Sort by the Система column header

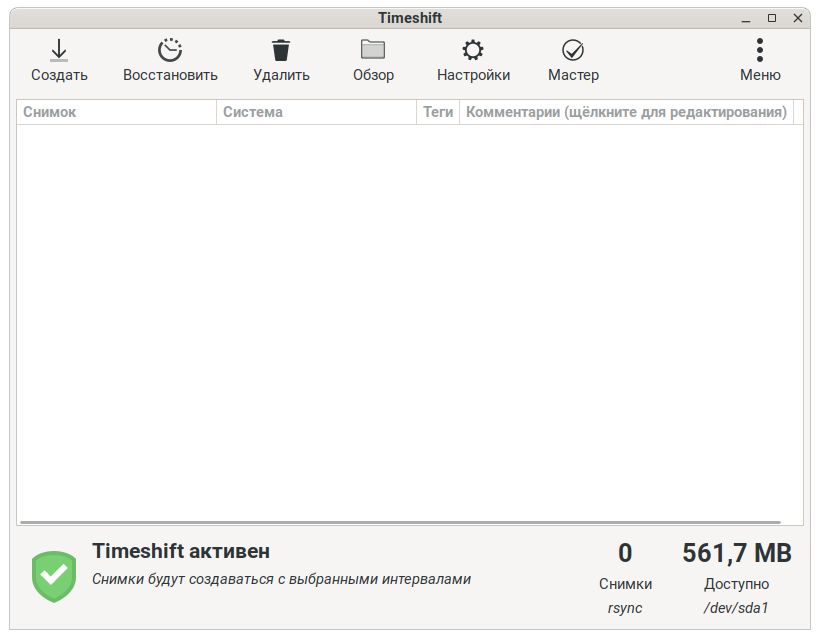(316, 112)
